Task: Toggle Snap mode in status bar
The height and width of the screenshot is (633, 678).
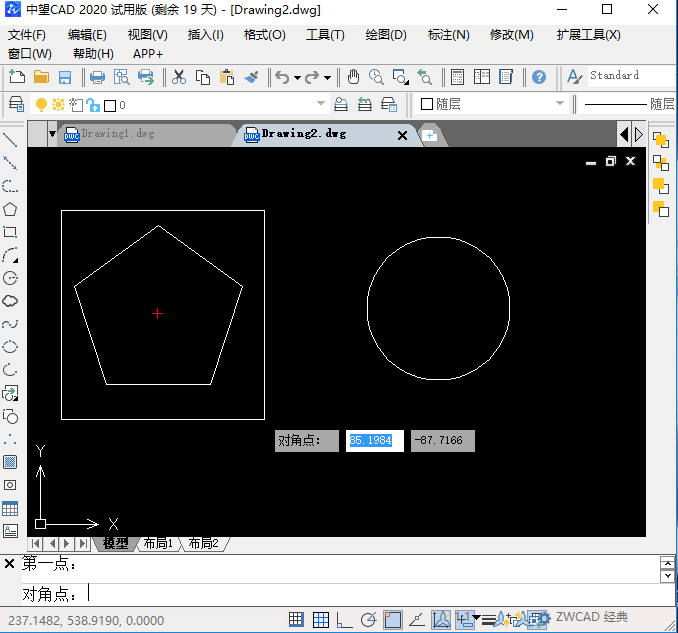Action: pyautogui.click(x=297, y=620)
